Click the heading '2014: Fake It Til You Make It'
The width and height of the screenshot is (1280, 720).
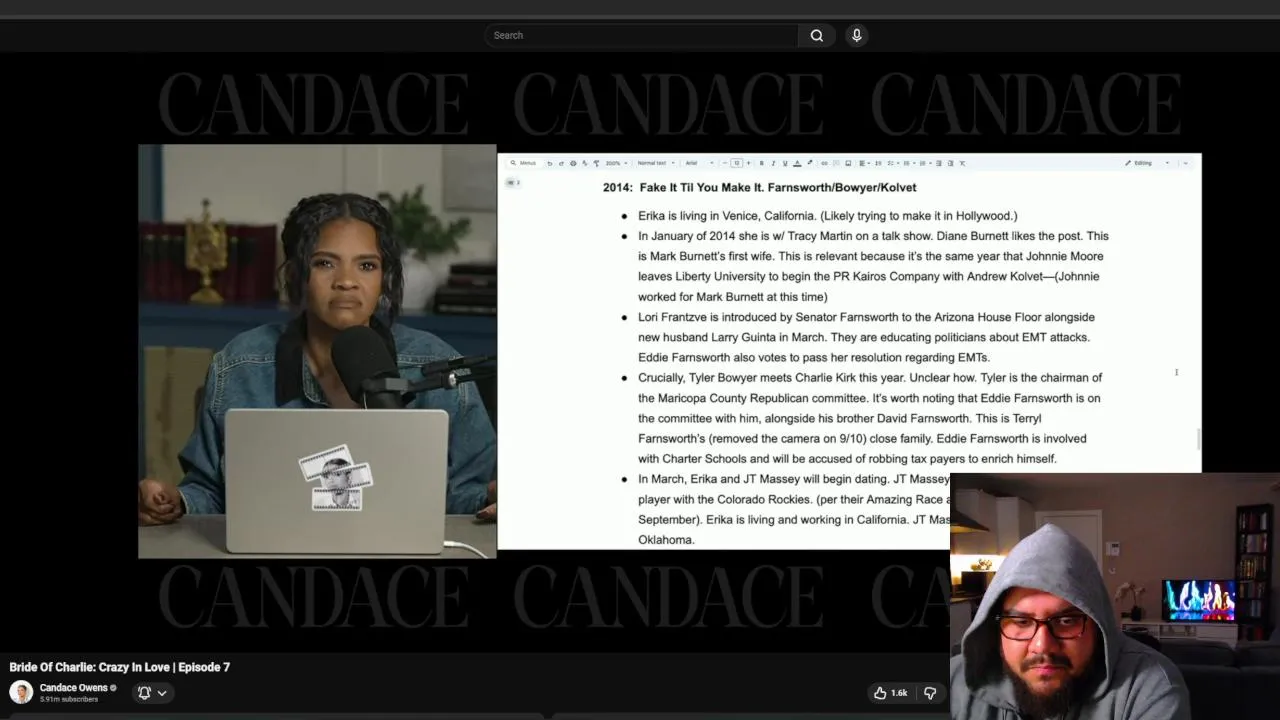759,187
